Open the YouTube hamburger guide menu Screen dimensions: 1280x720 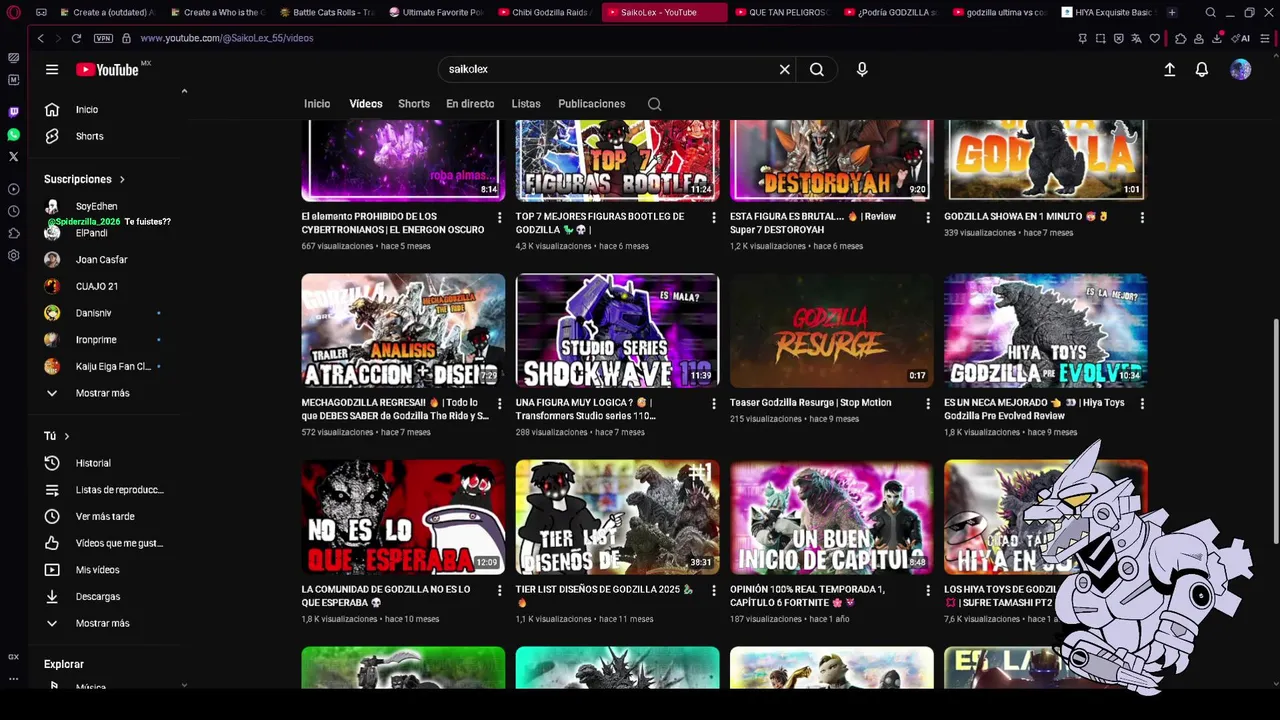pos(52,69)
